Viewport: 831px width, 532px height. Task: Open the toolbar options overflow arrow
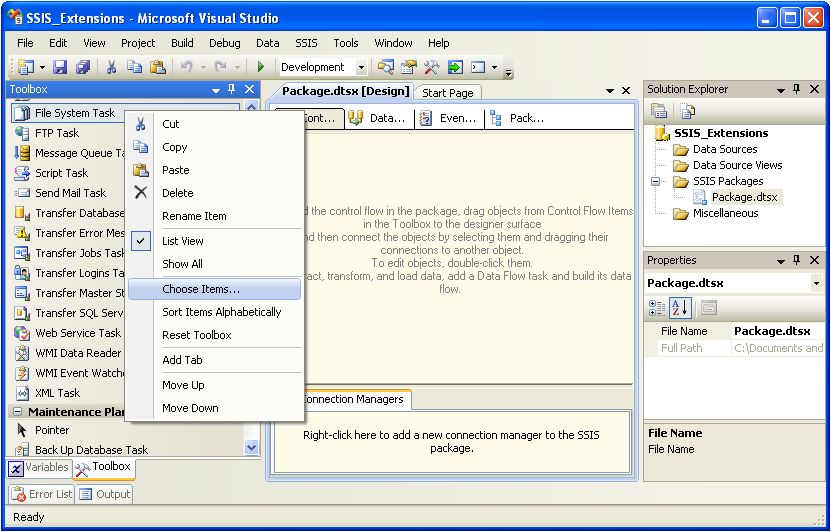(x=508, y=71)
